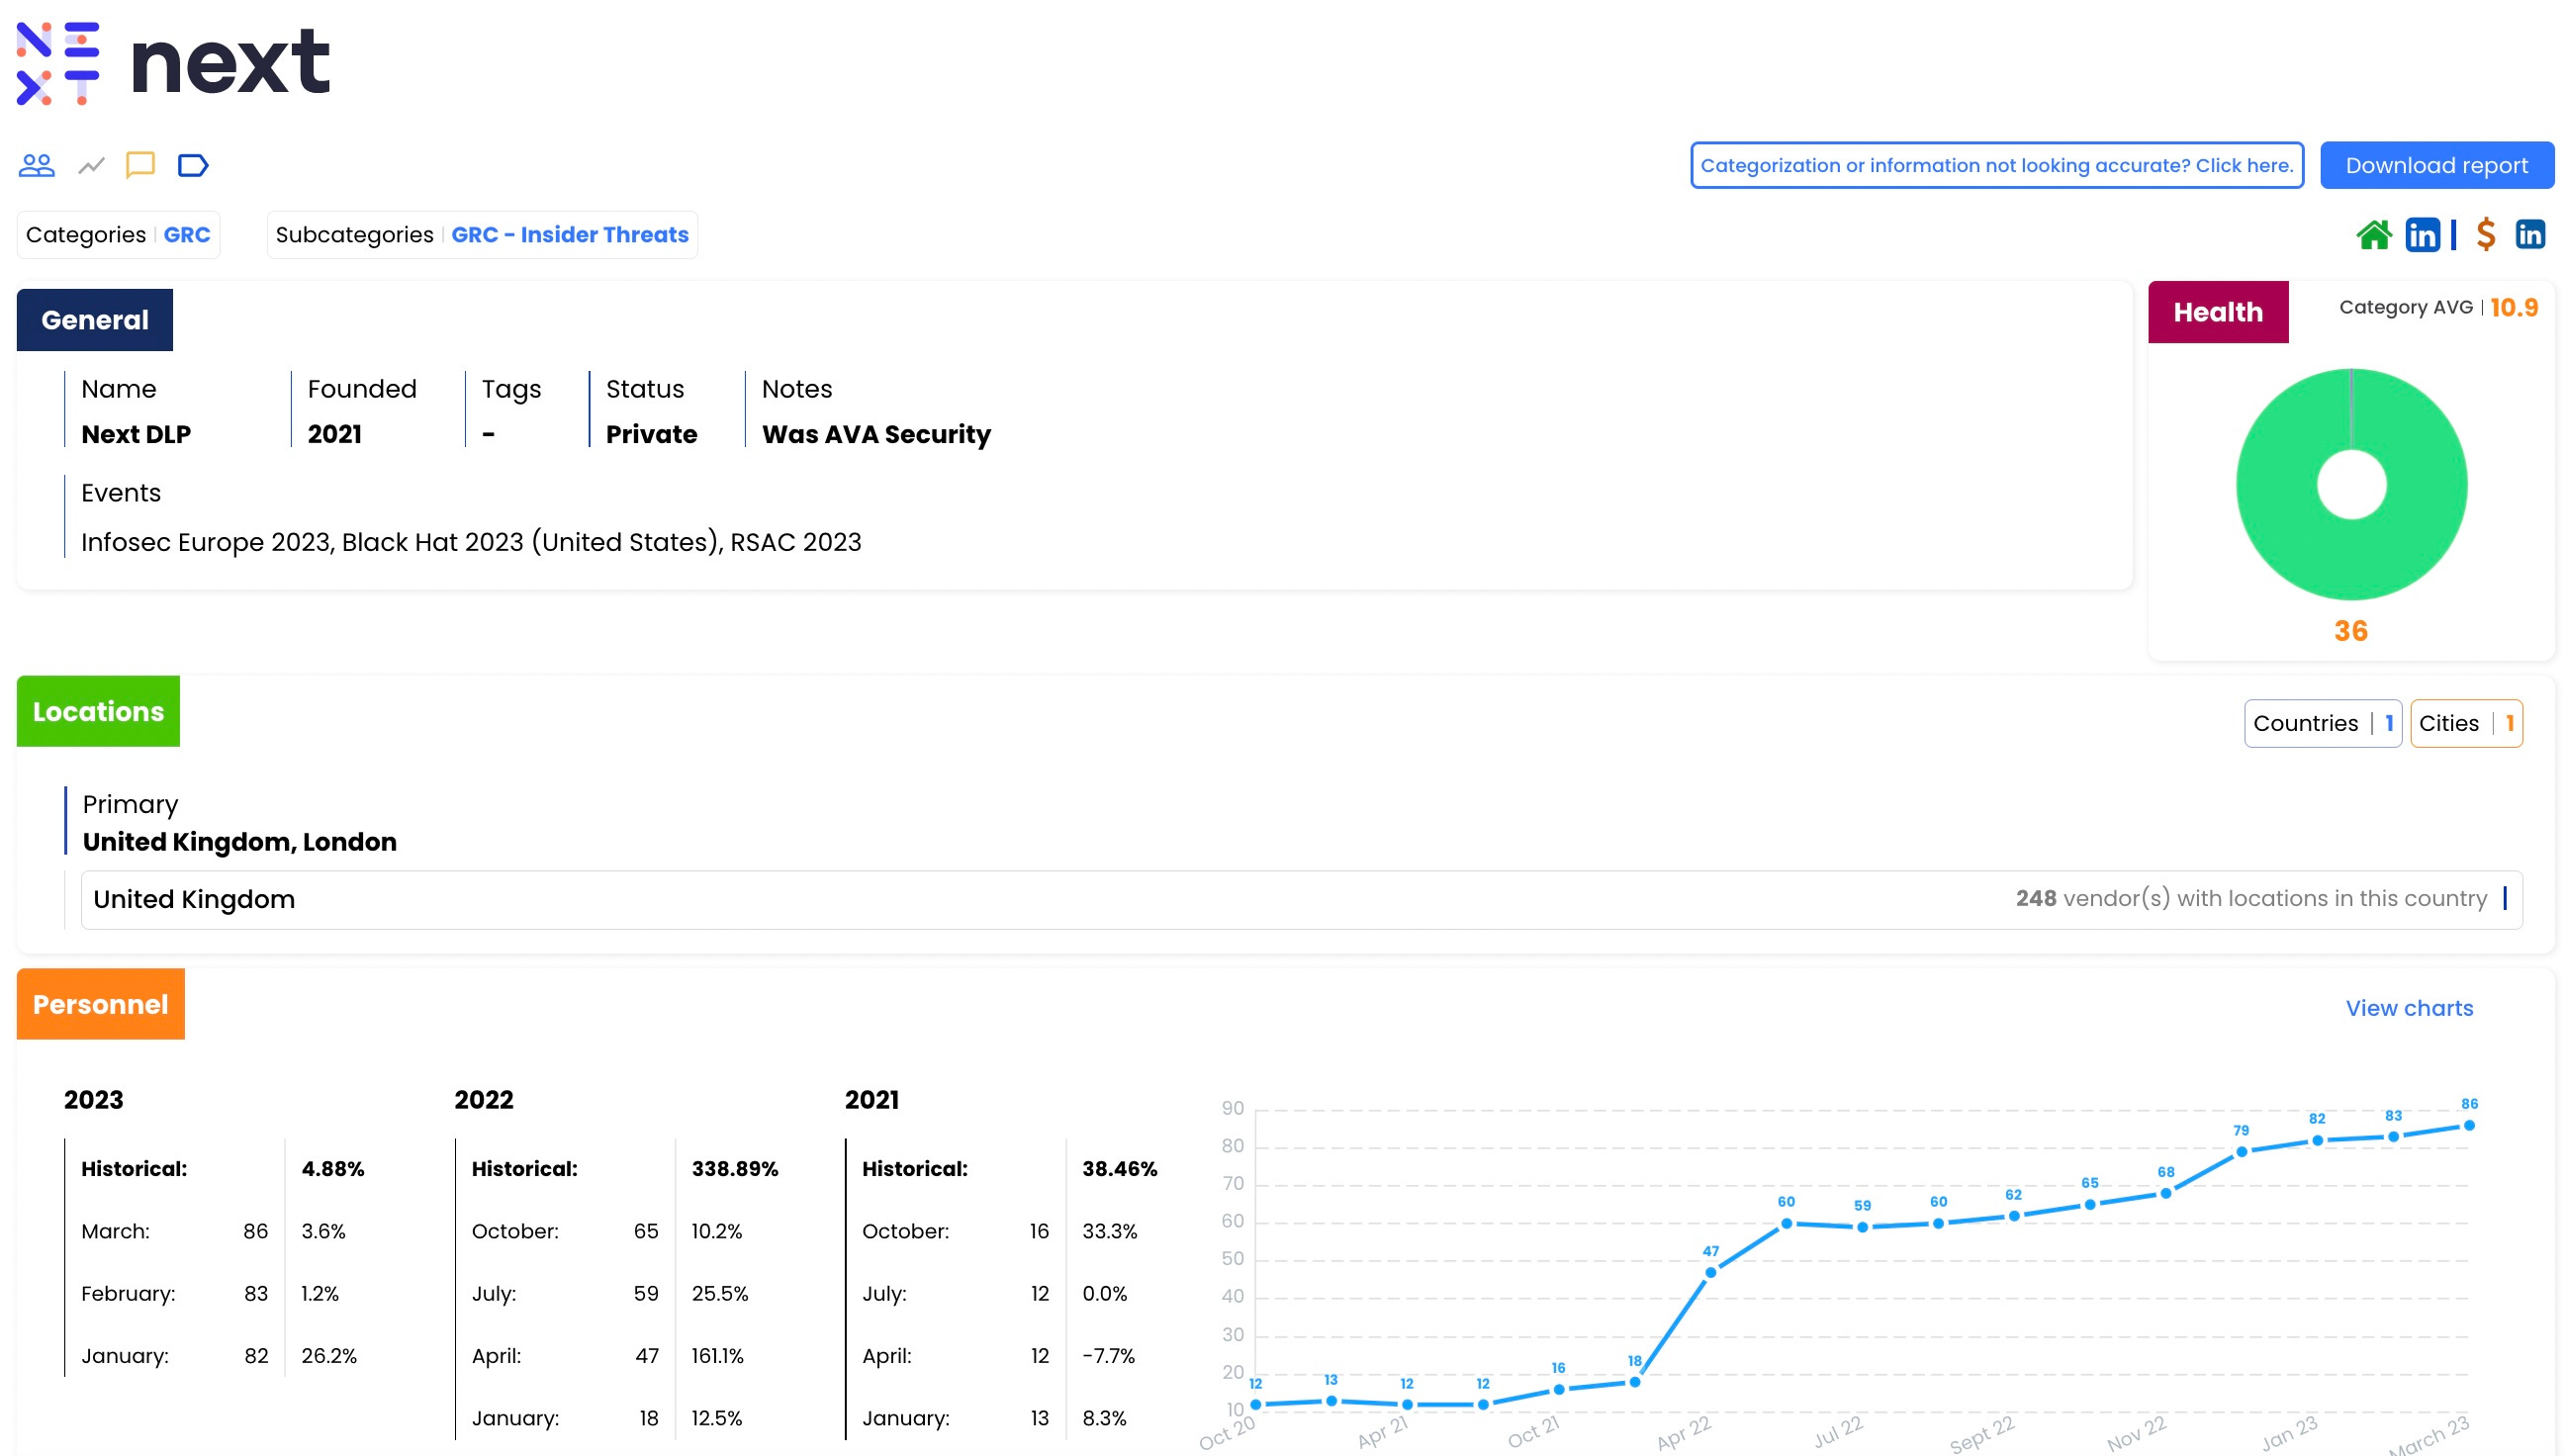Select the Health section tab

tap(2218, 312)
